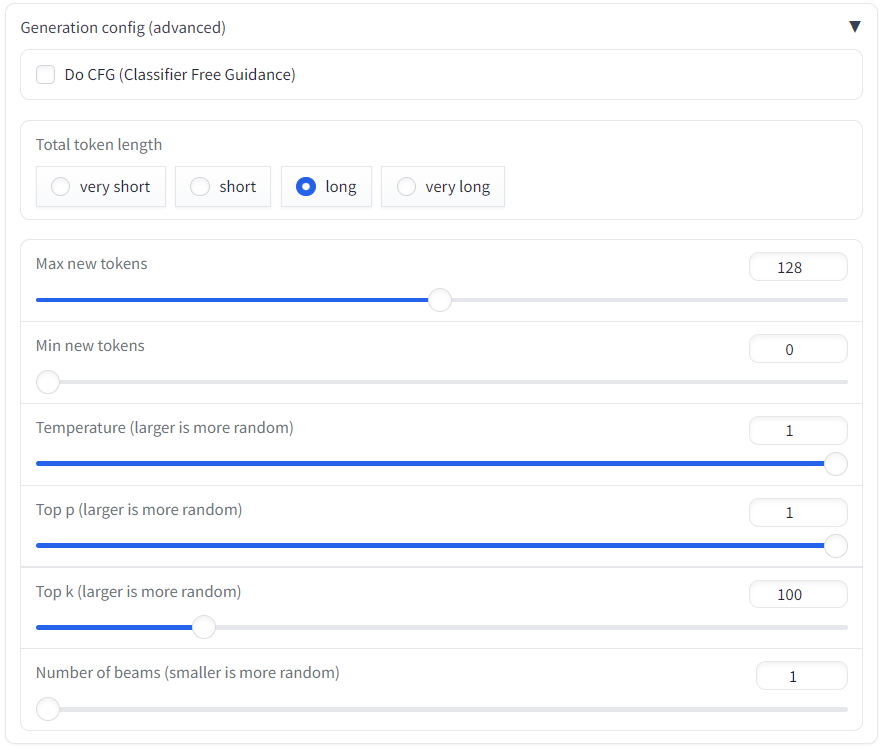The width and height of the screenshot is (883, 748).
Task: Click the Max new tokens number field
Action: (797, 267)
